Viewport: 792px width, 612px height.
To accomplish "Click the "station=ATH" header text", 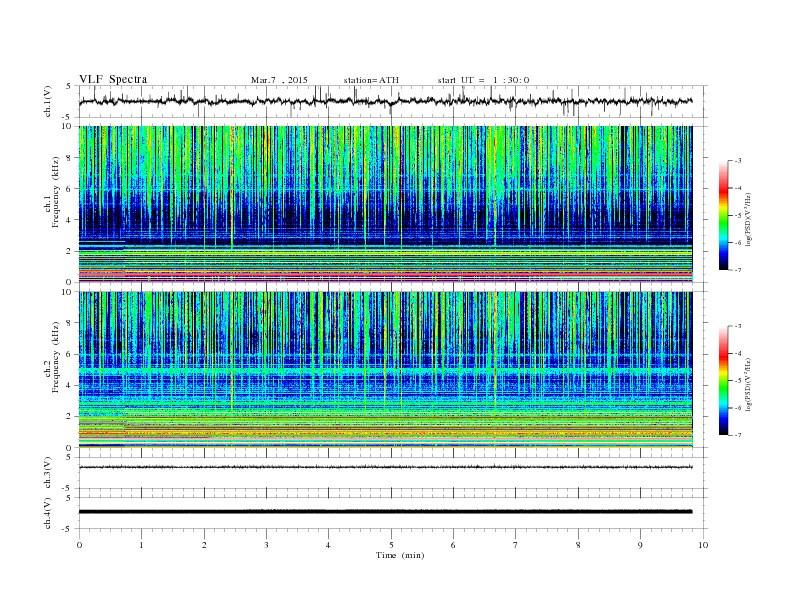I will 371,80.
